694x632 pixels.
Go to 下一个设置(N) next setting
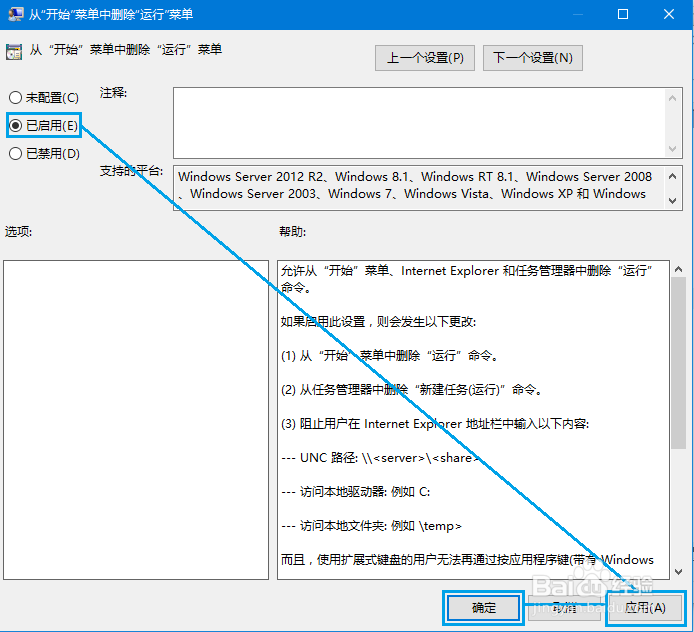[x=532, y=58]
